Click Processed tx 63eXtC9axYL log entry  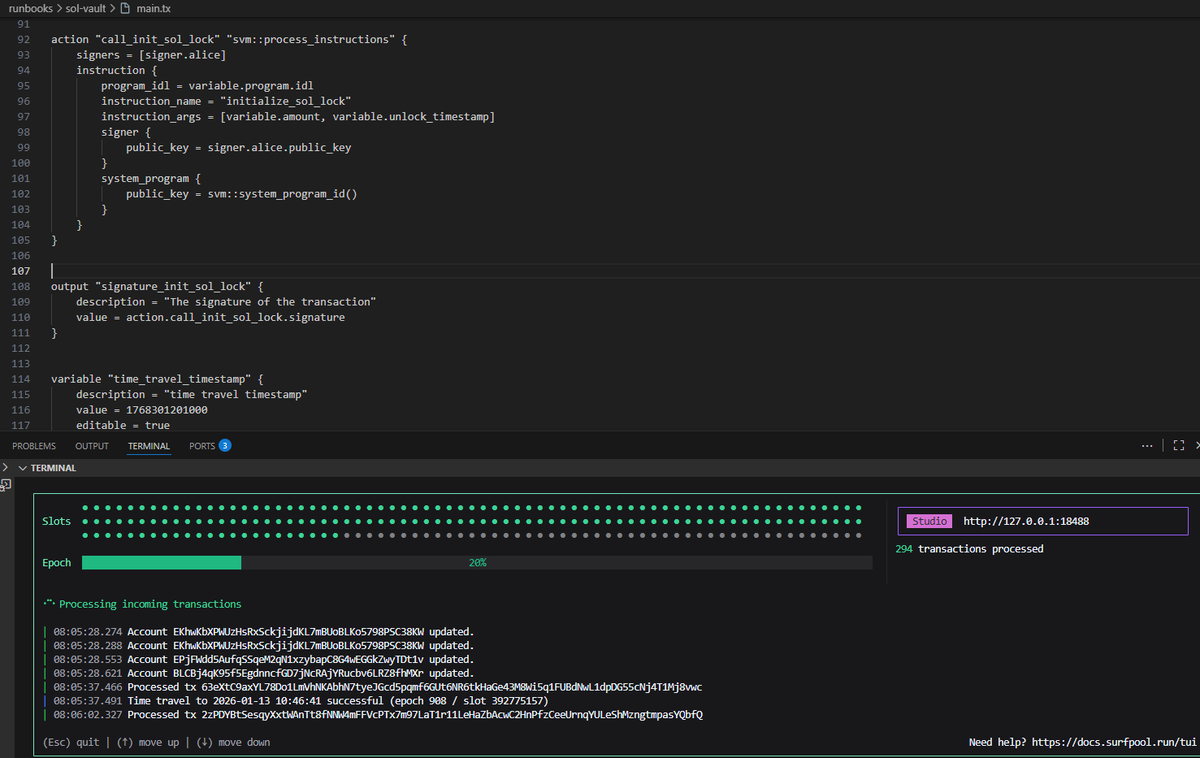(x=377, y=687)
